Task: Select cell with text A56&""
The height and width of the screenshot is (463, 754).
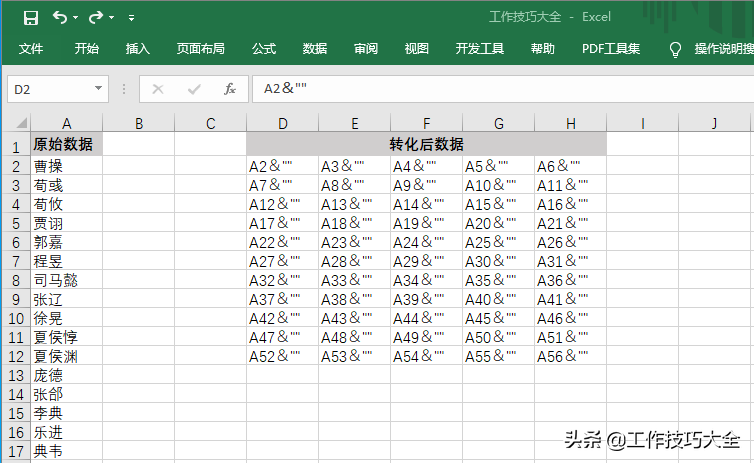Action: pos(570,356)
